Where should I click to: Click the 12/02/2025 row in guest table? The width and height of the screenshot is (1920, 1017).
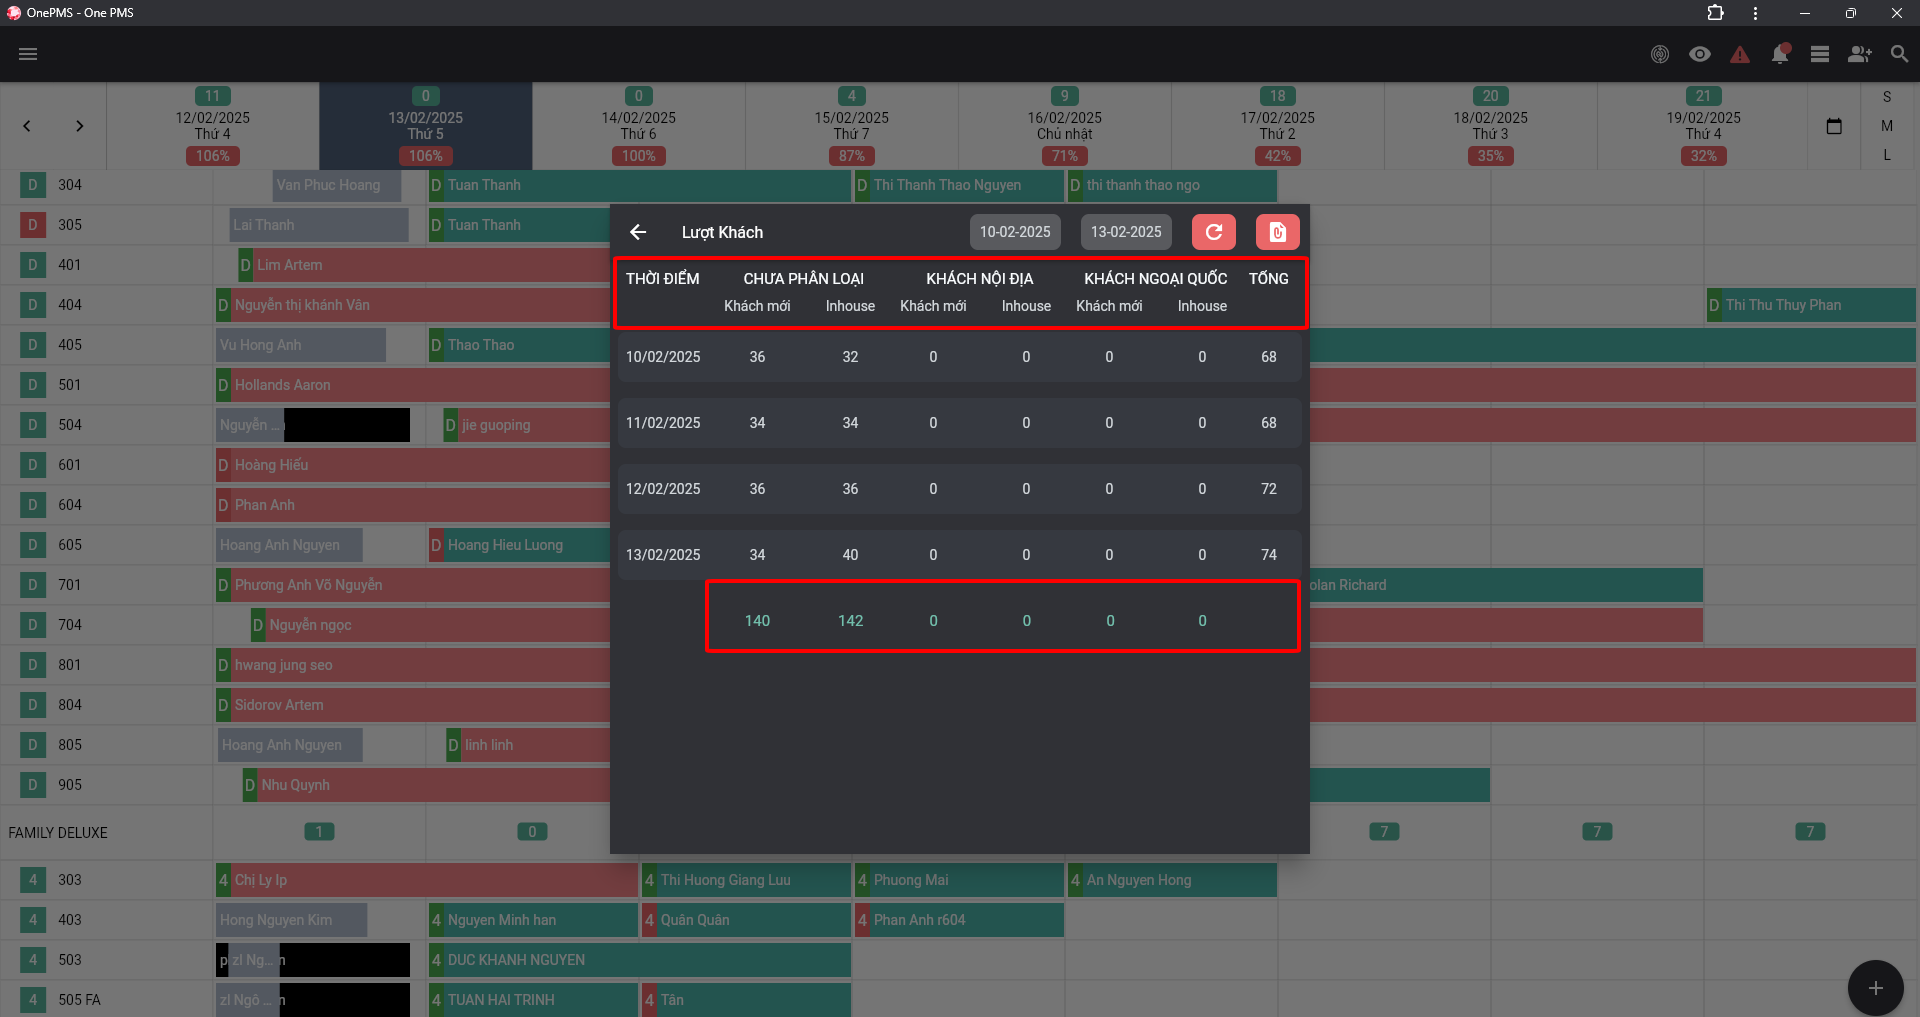960,489
